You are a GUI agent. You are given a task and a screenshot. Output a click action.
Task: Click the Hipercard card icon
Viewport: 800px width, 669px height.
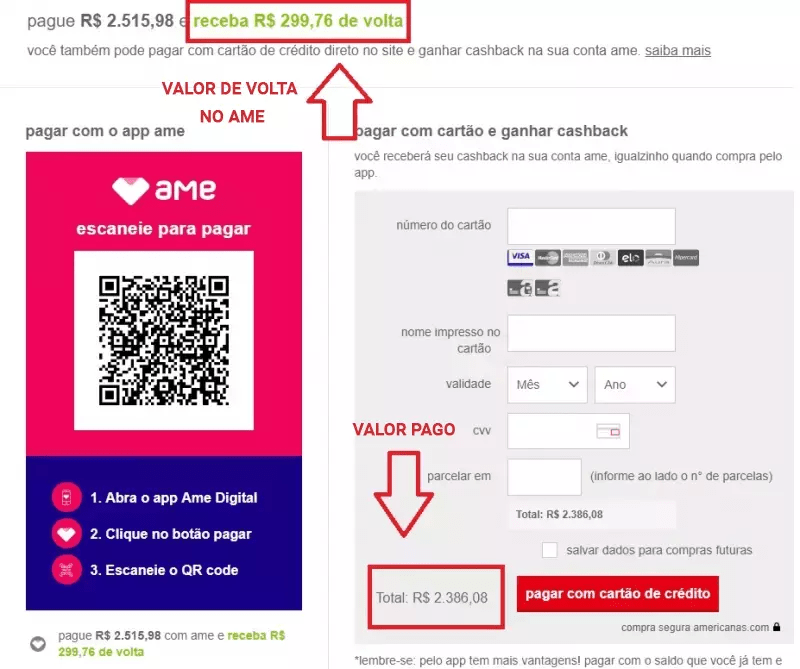pos(686,258)
